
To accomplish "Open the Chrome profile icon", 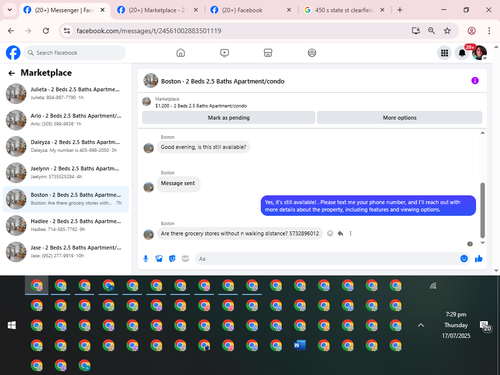I will (x=471, y=31).
